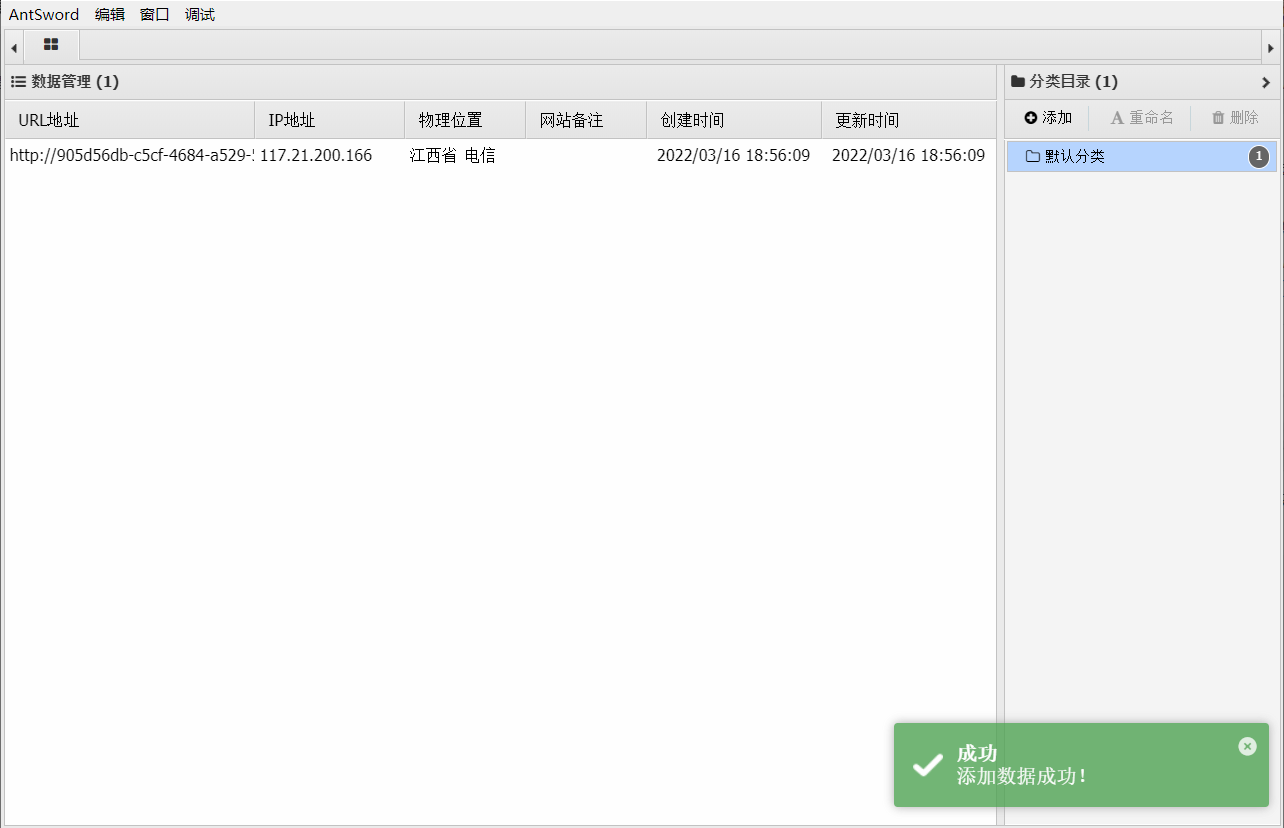The height and width of the screenshot is (828, 1284).
Task: Click the right tab navigation arrow
Action: pyautogui.click(x=1271, y=46)
